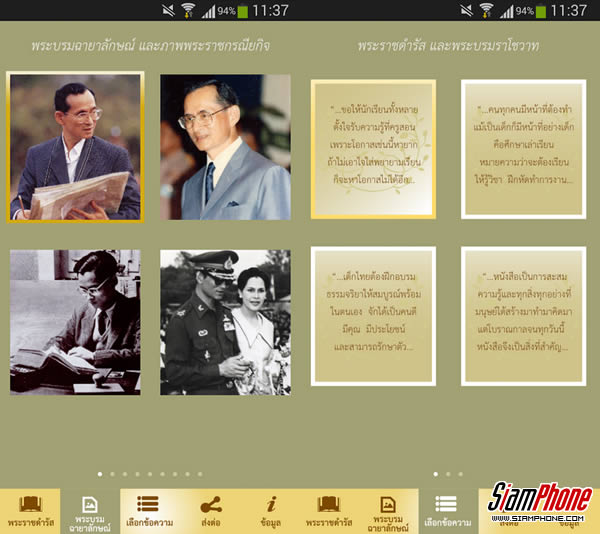Click the first page indicator dot under photos
Viewport: 600px width, 534px height.
click(99, 473)
